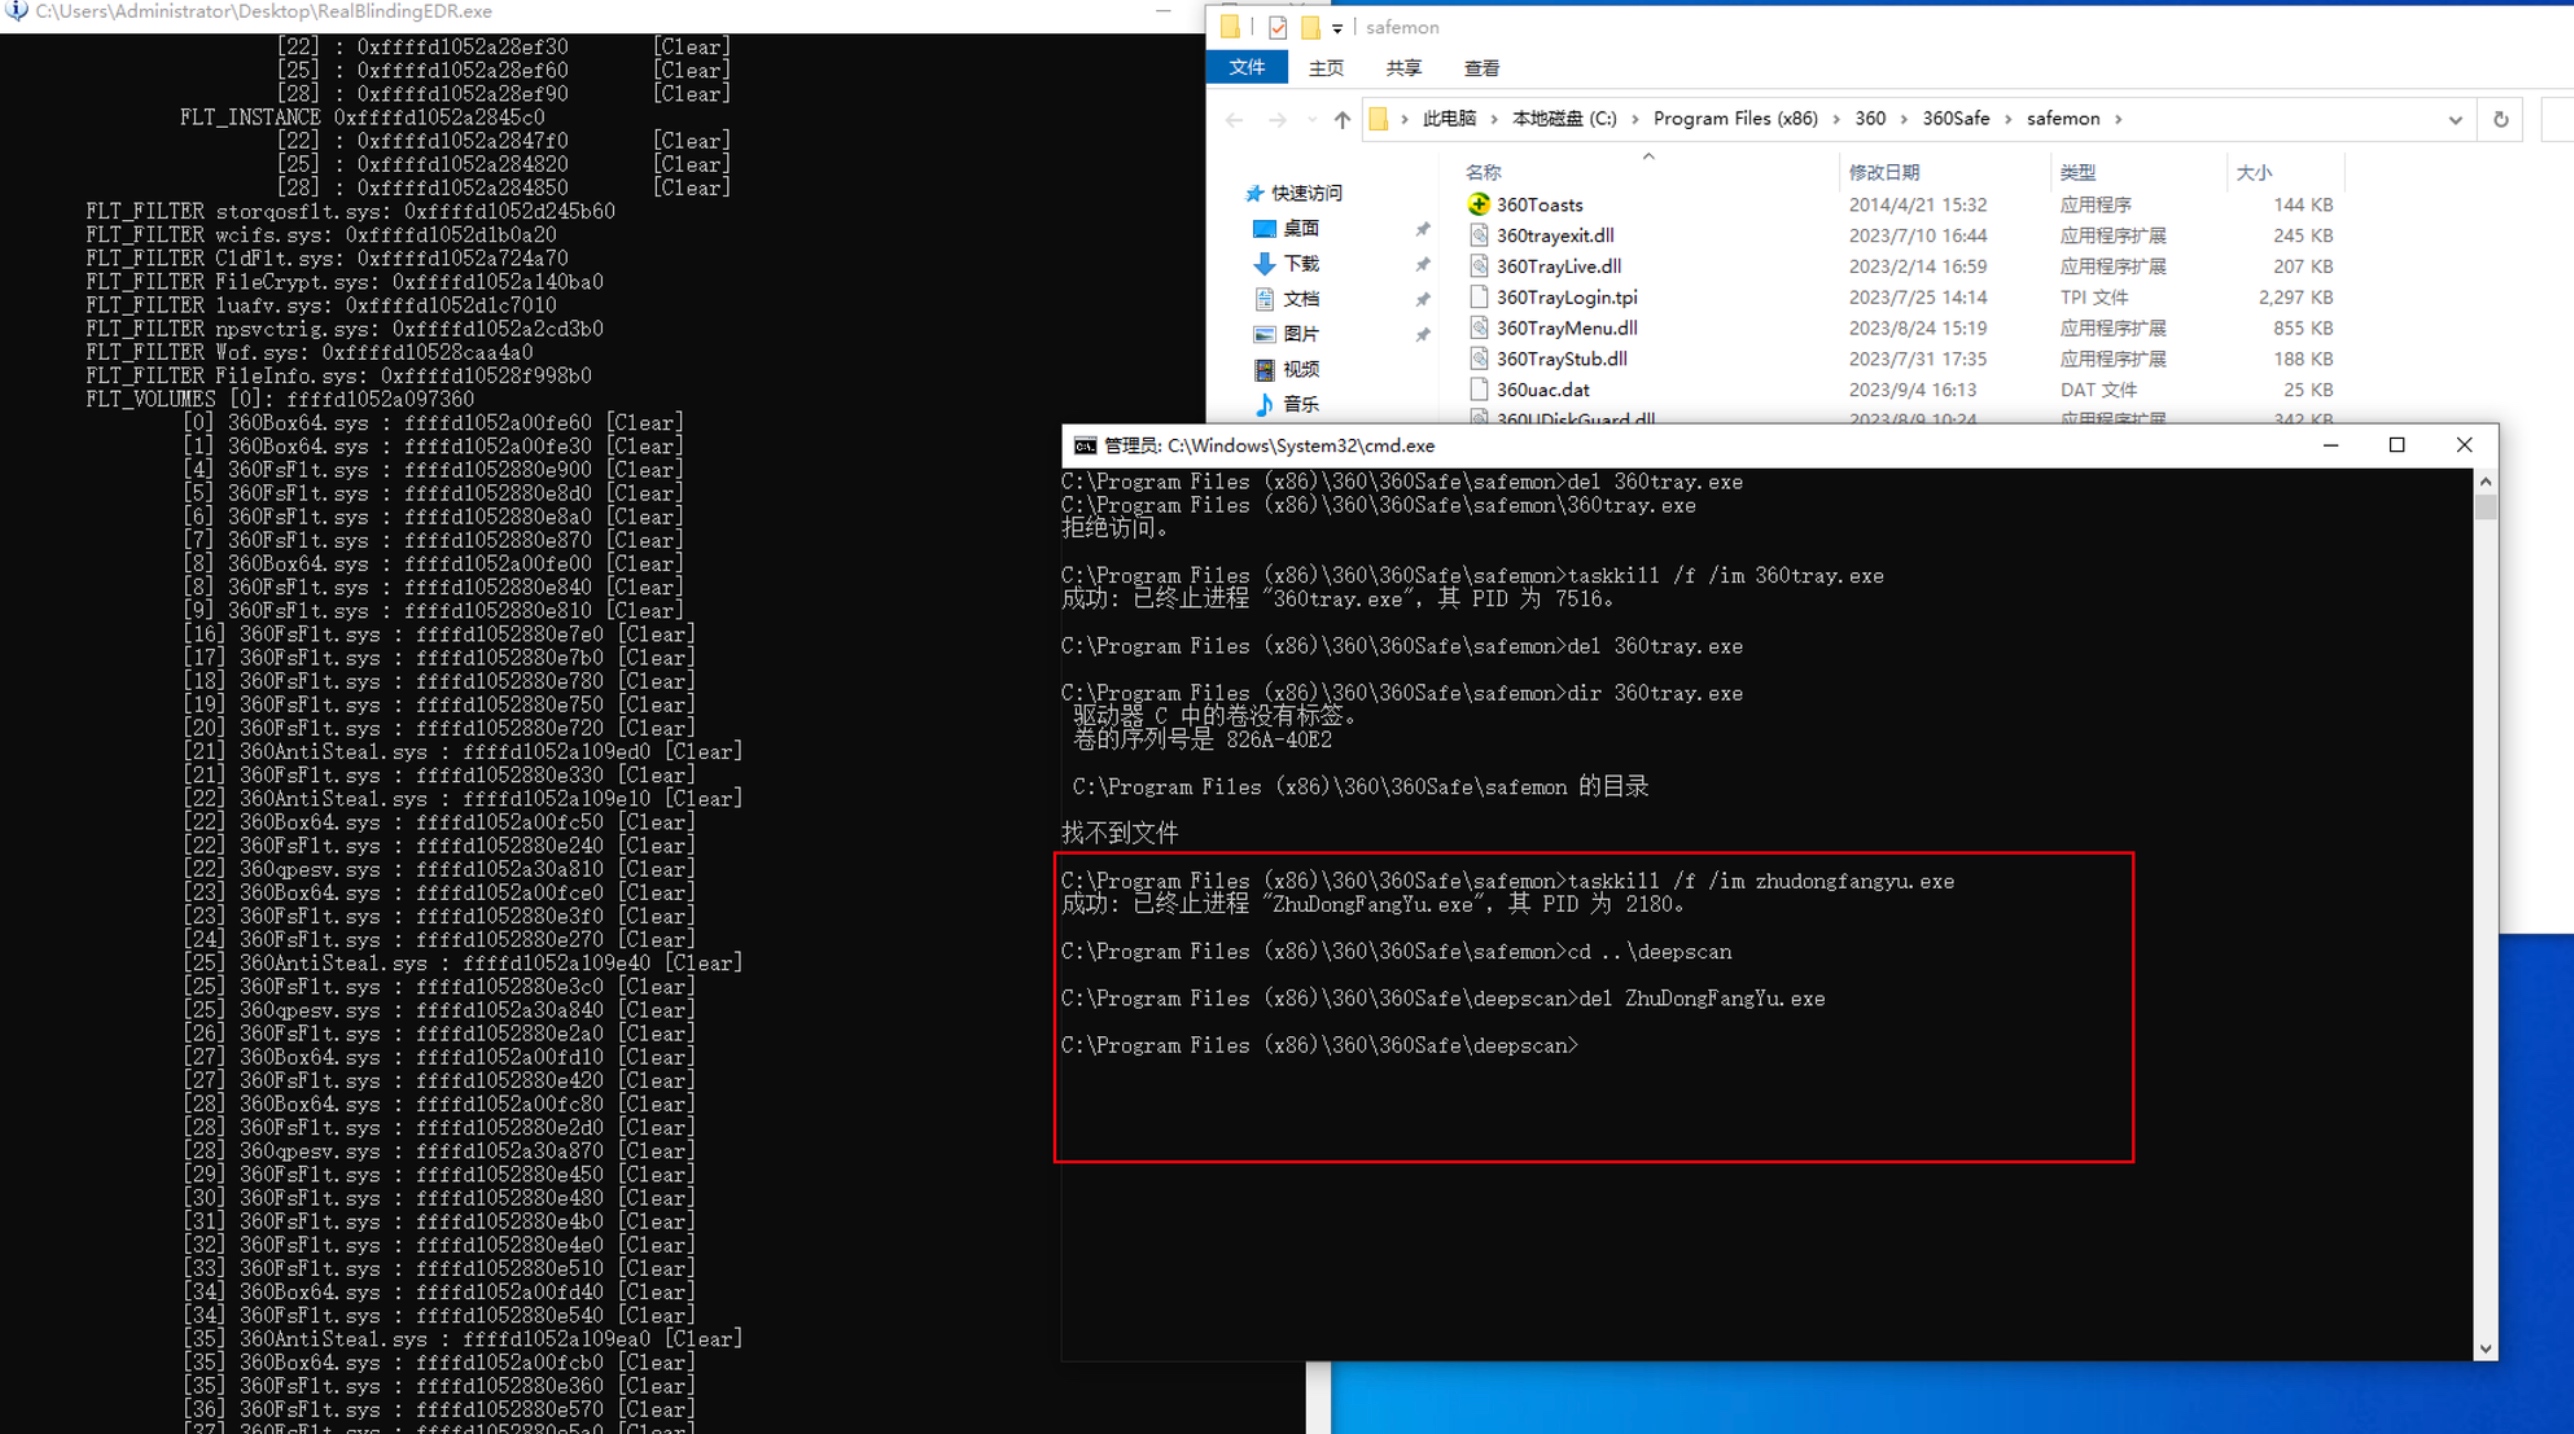
Task: Unpin the Pictures (图片) pin icon
Action: pyautogui.click(x=1422, y=334)
